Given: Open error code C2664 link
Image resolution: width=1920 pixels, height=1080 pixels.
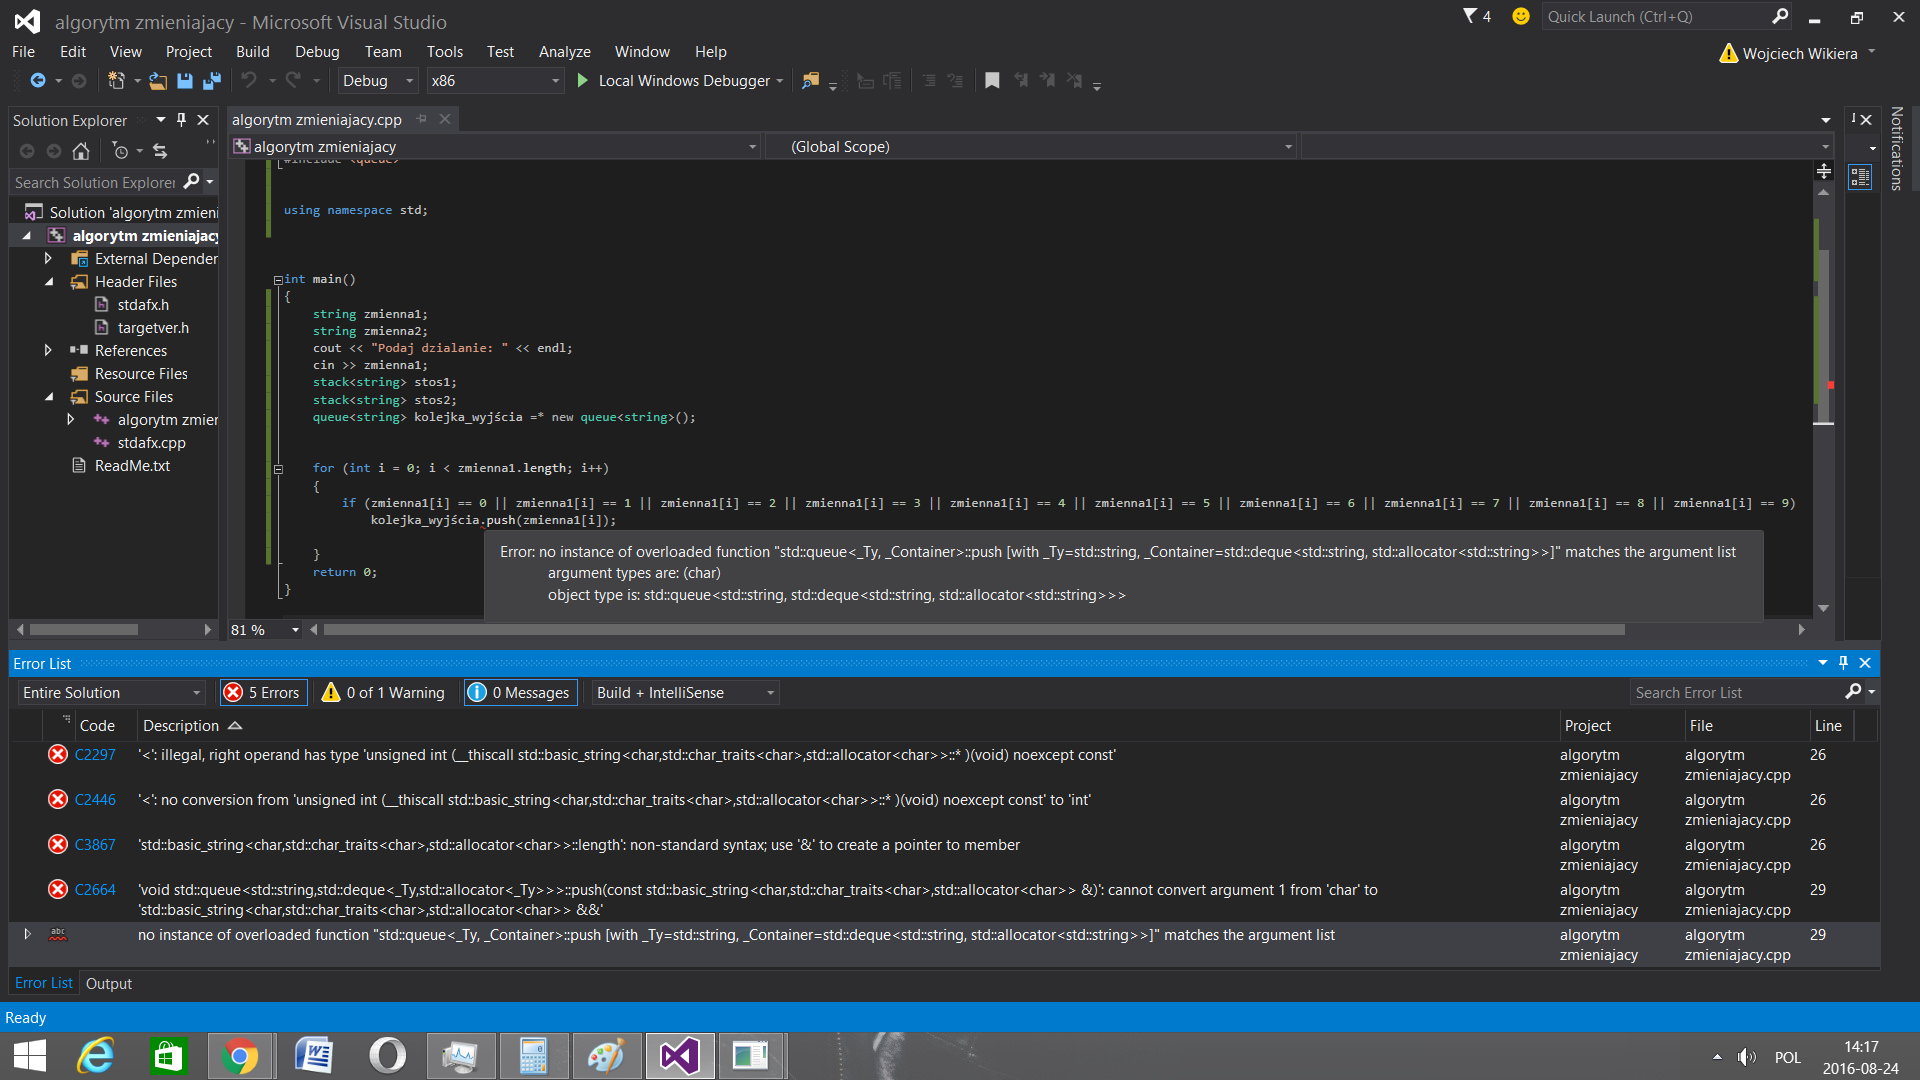Looking at the screenshot, I should pyautogui.click(x=95, y=890).
